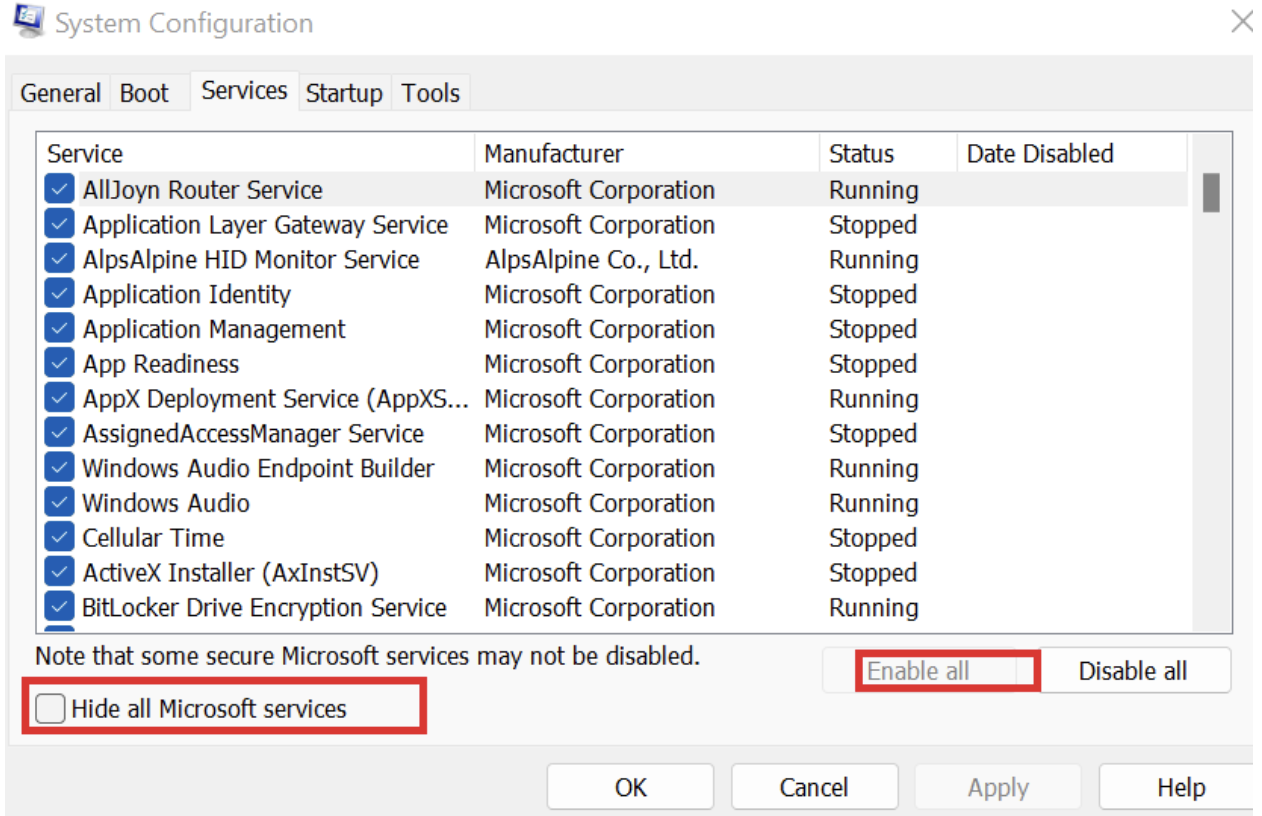Open the Help dialog

[1183, 786]
